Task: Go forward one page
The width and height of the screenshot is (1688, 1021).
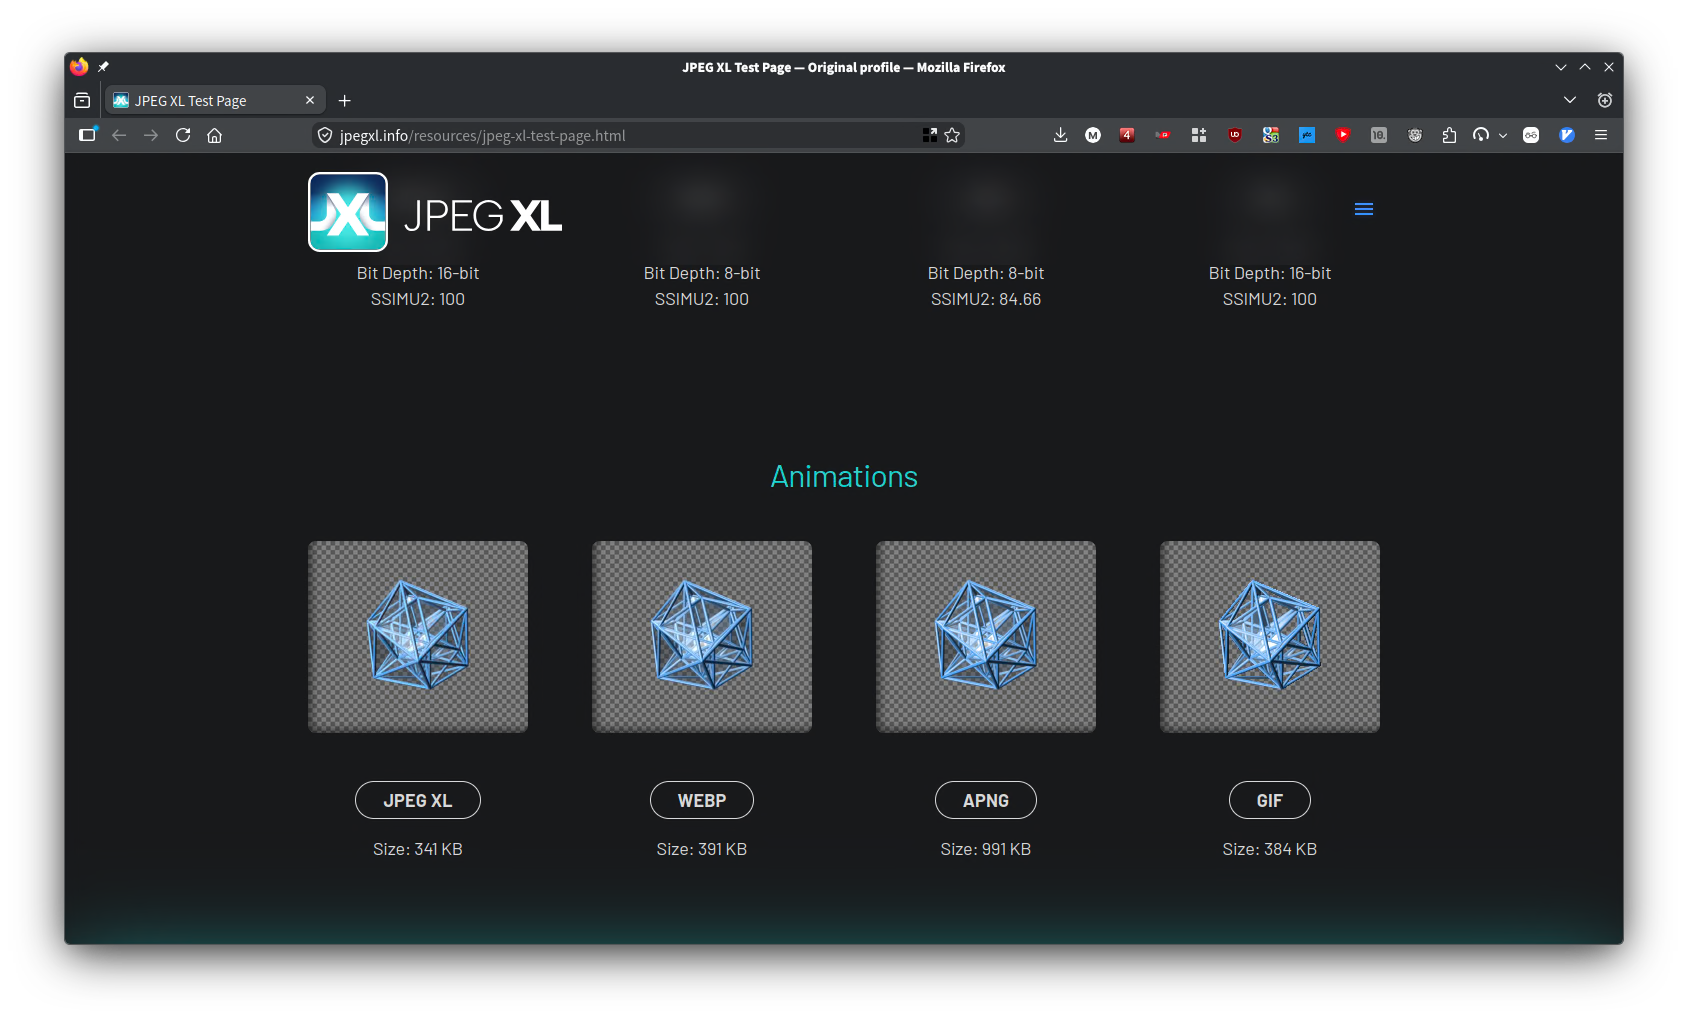Action: point(151,135)
